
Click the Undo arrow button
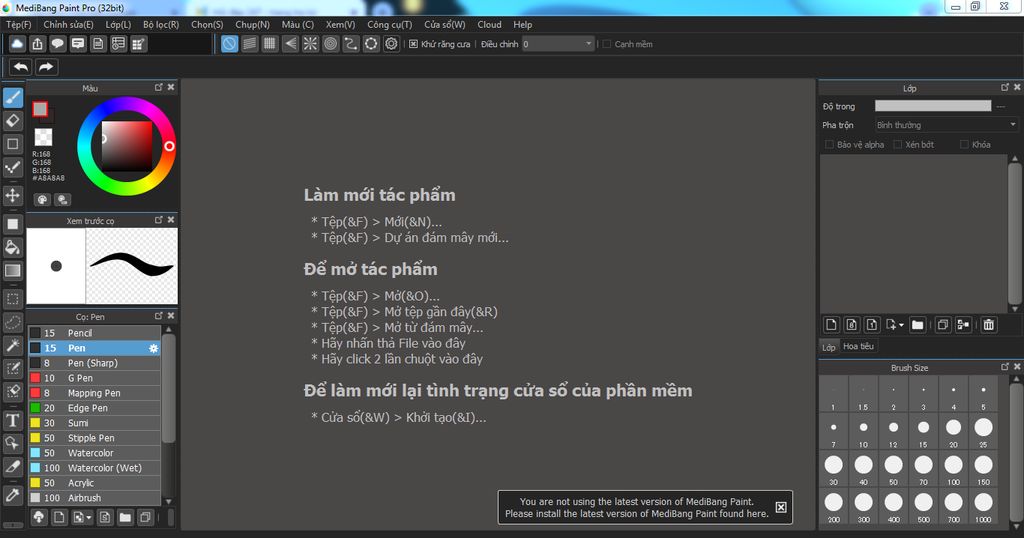tap(21, 67)
